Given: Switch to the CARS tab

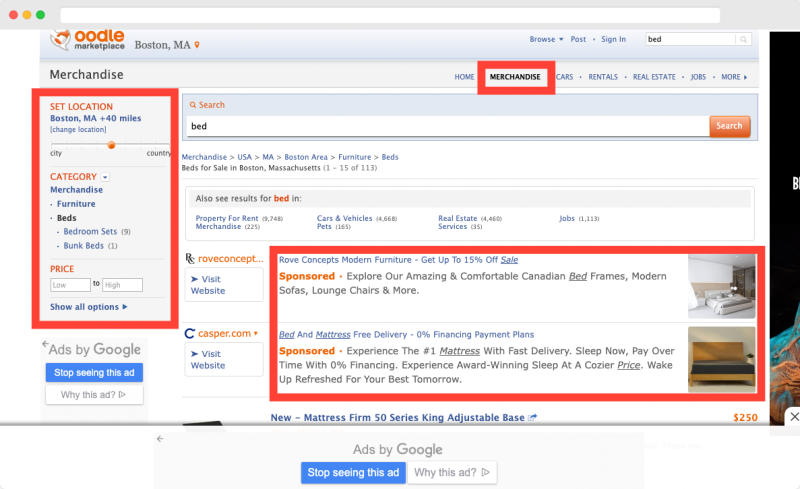Looking at the screenshot, I should (564, 77).
